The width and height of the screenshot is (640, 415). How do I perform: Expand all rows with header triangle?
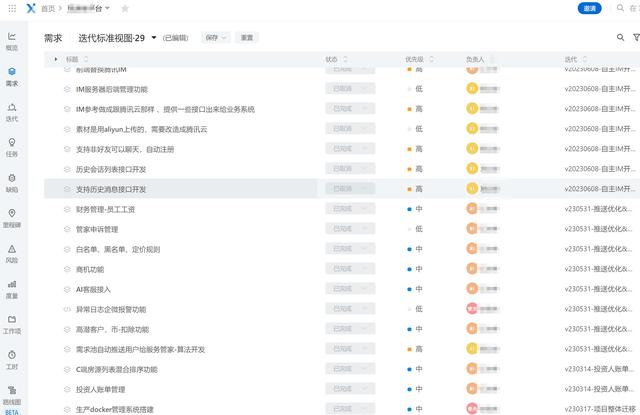point(56,59)
